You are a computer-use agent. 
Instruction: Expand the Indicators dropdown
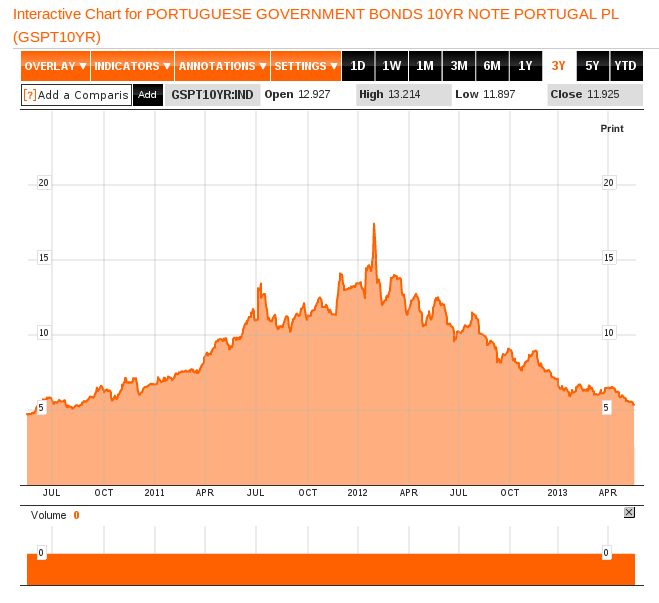(x=132, y=66)
